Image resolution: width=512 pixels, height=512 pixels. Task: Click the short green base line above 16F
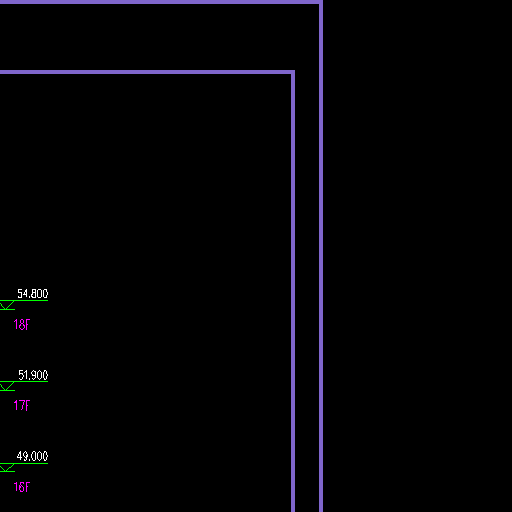click(7, 471)
